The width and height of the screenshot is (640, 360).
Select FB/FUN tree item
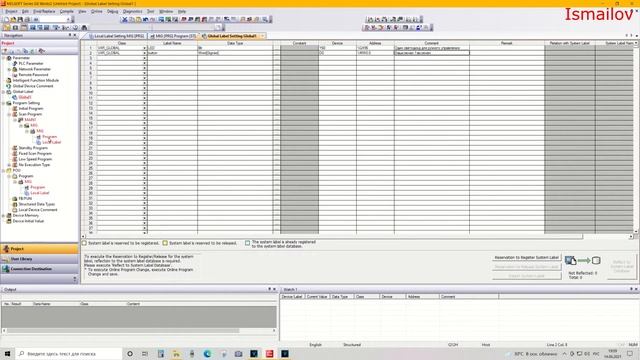coord(25,199)
